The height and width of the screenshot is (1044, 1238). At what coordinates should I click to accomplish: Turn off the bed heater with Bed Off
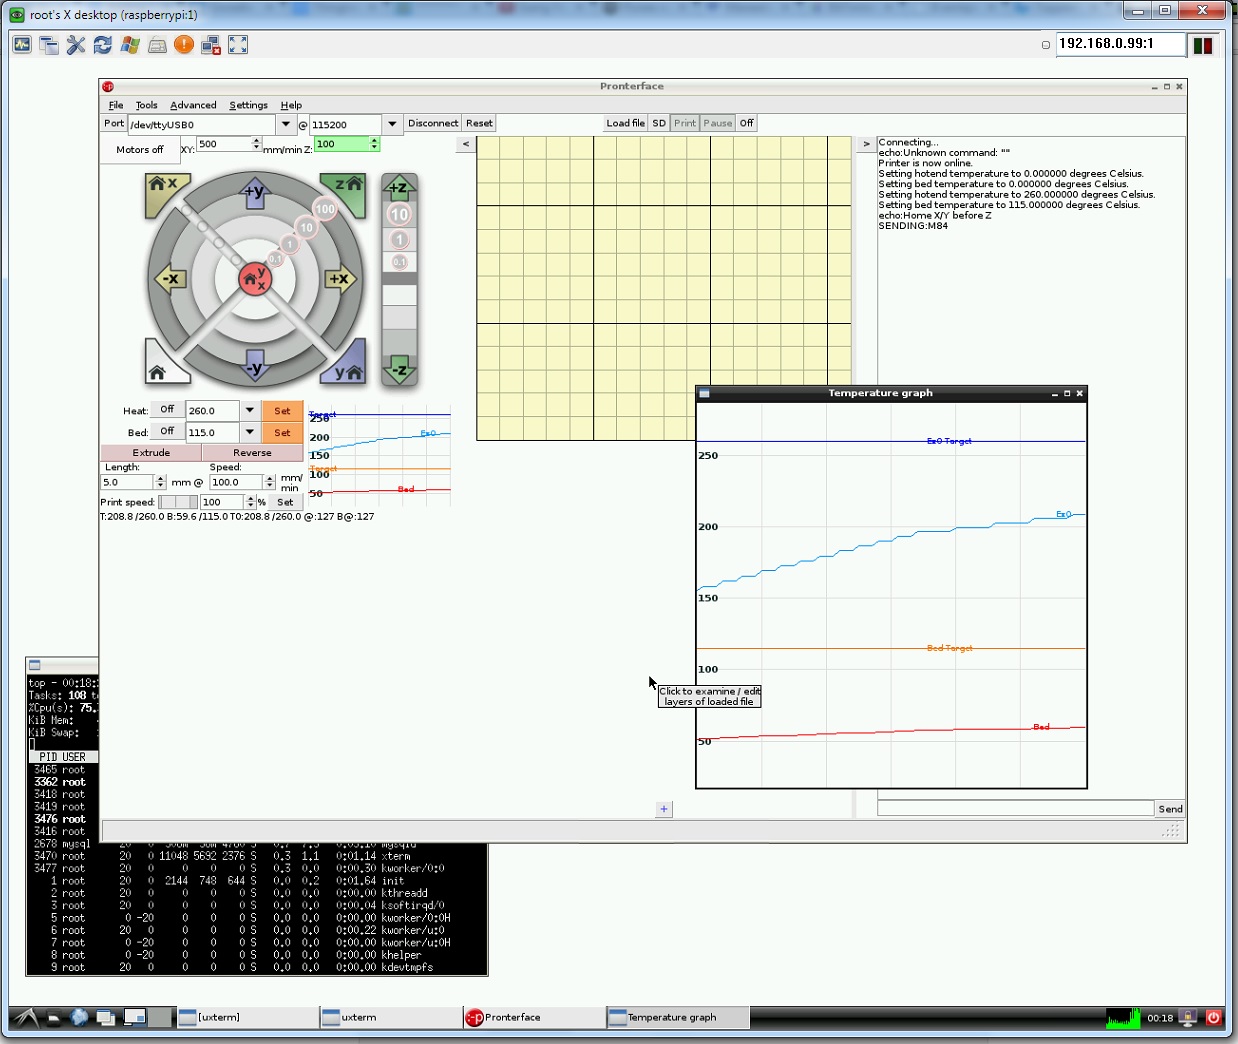(167, 432)
